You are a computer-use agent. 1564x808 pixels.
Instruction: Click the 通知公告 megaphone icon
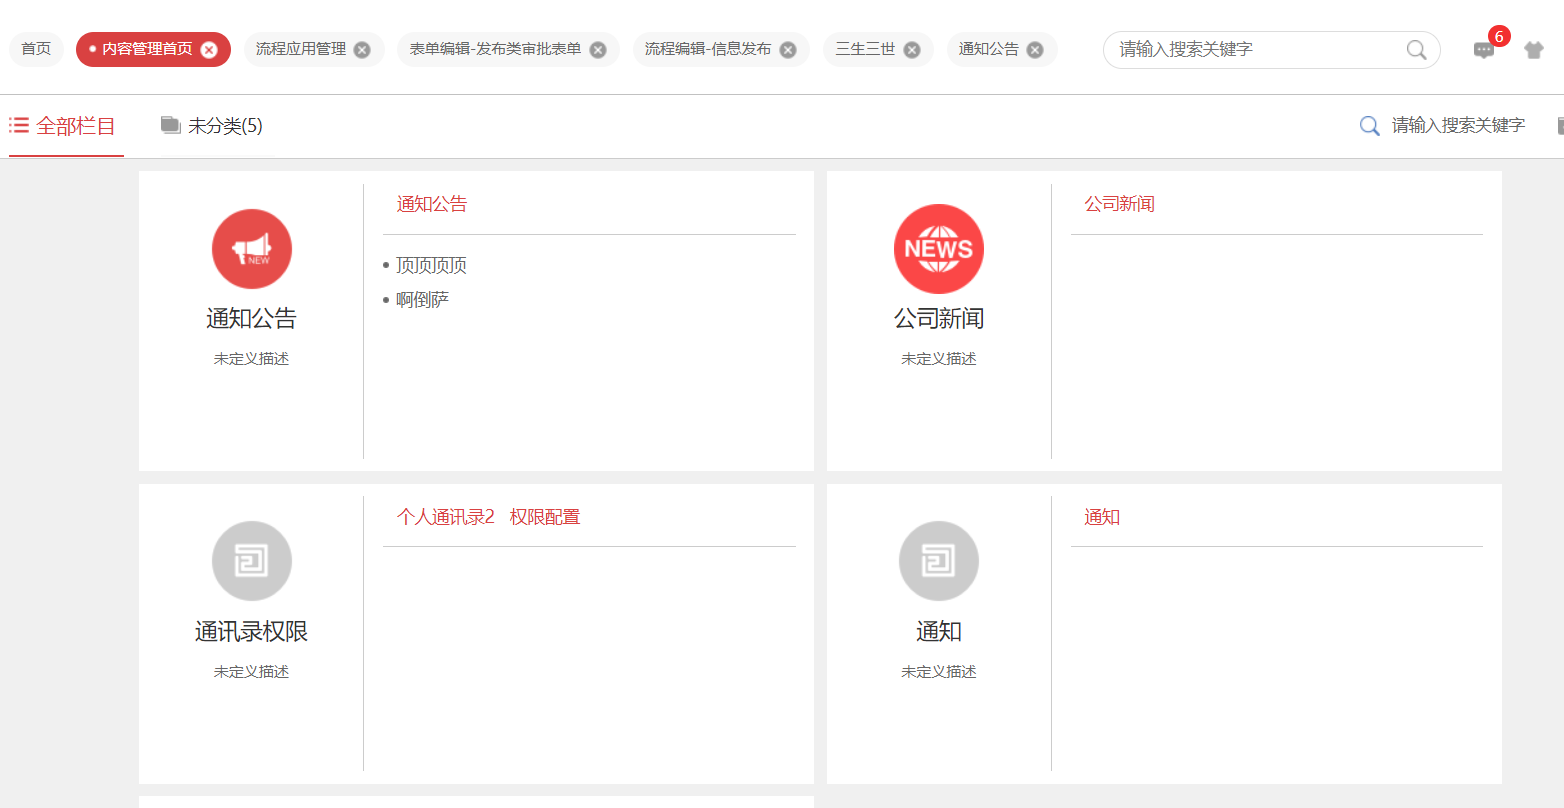coord(252,249)
